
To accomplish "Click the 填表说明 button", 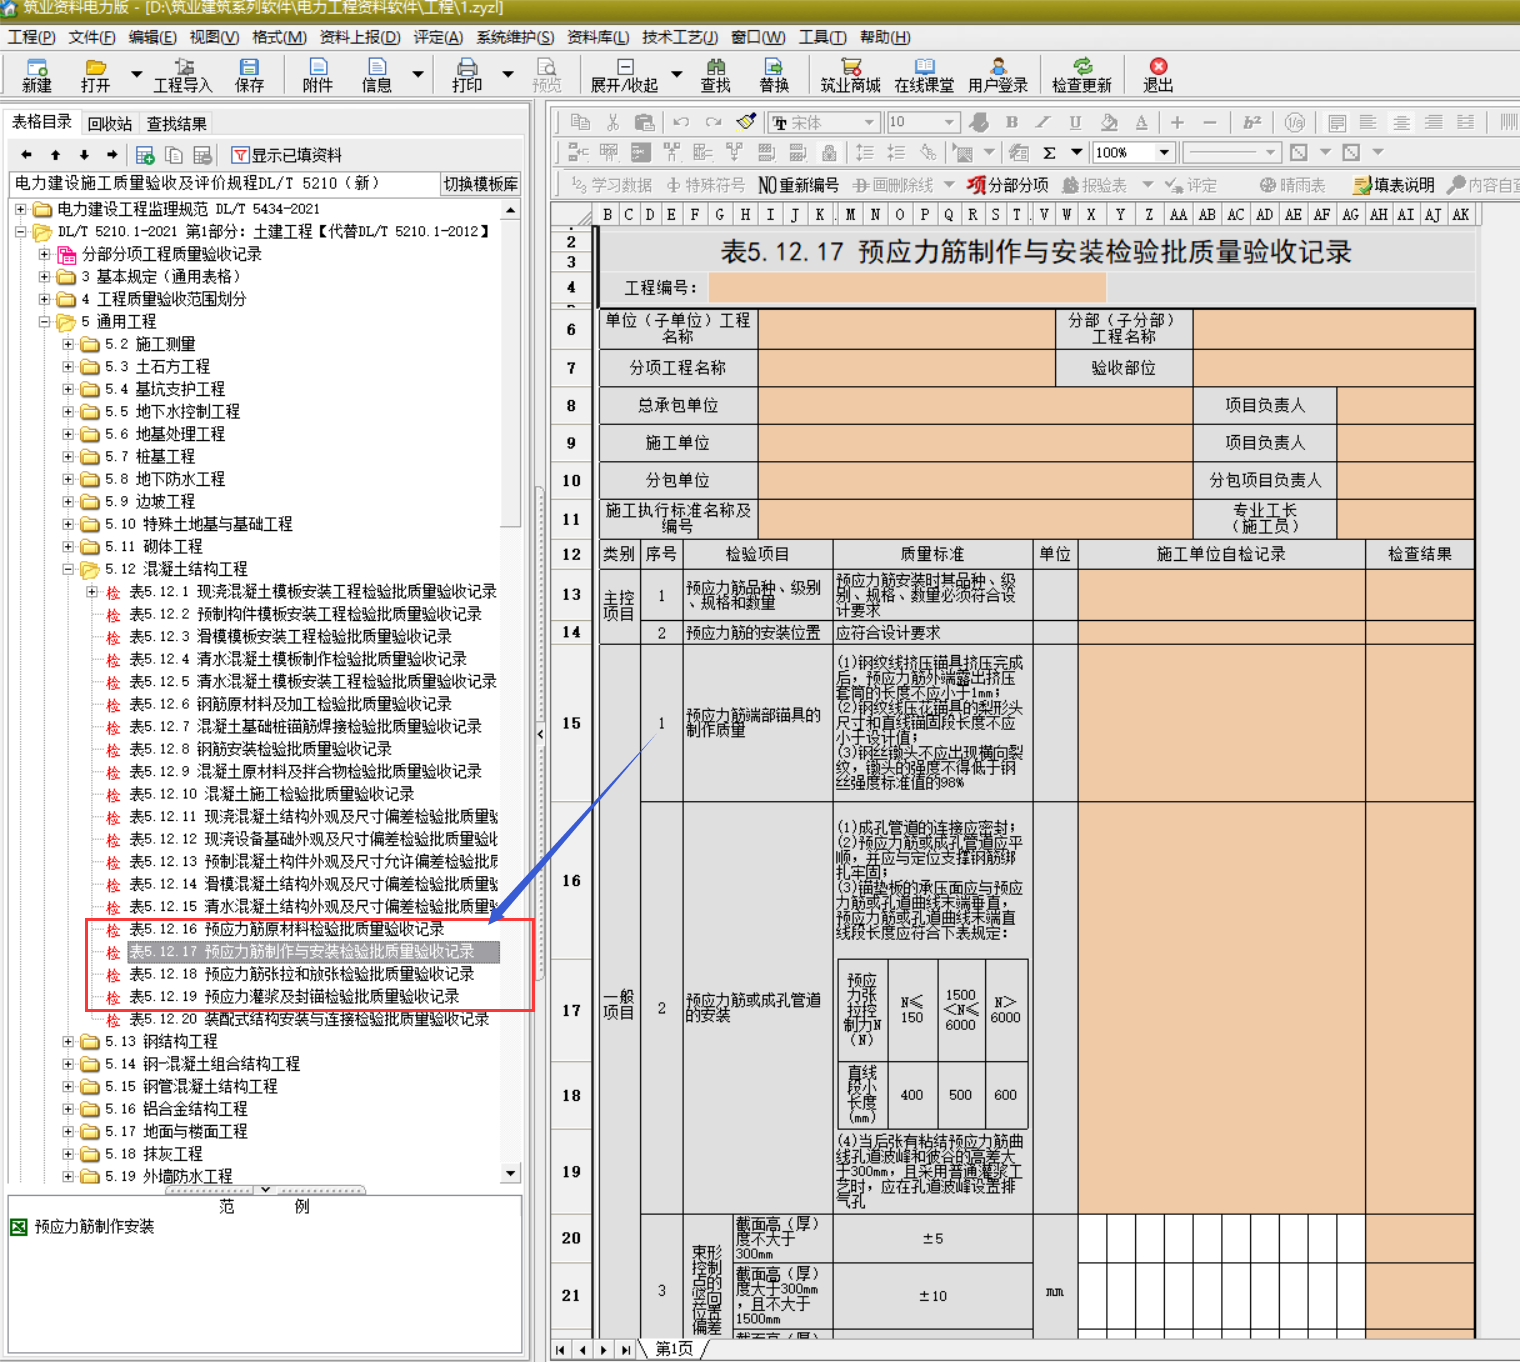I will [x=1394, y=185].
